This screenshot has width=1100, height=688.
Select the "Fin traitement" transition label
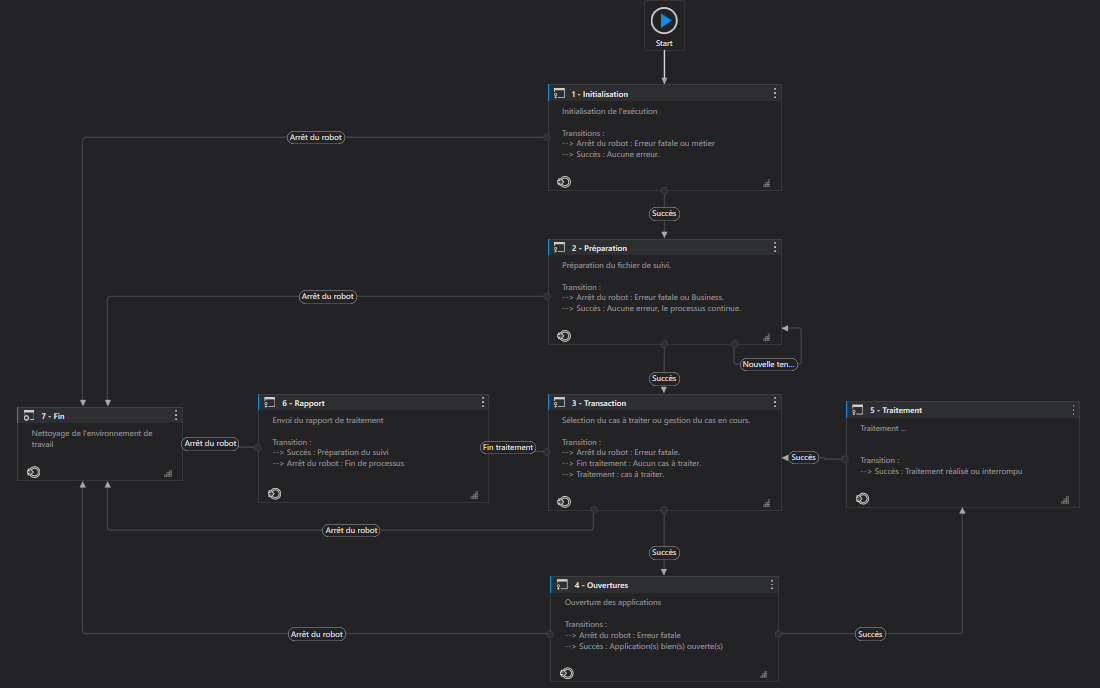(x=508, y=447)
